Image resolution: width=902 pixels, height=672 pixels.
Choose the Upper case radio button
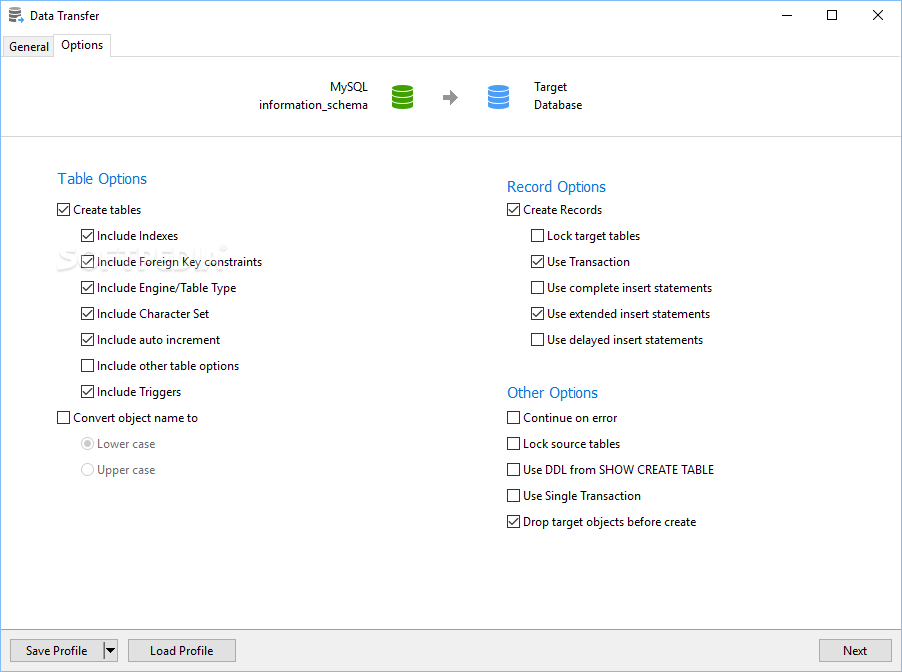[87, 469]
